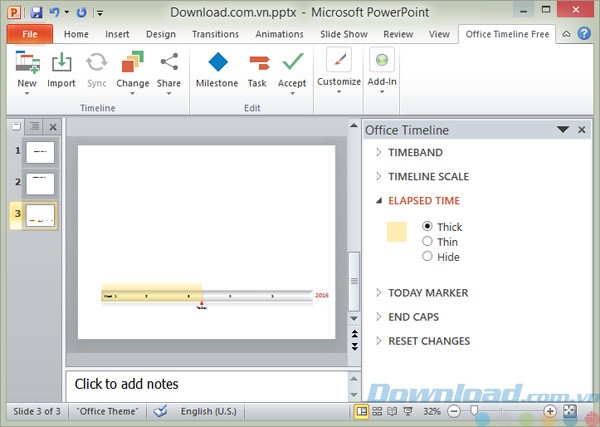Open the Add-In icon
This screenshot has height=427, width=600.
[381, 61]
